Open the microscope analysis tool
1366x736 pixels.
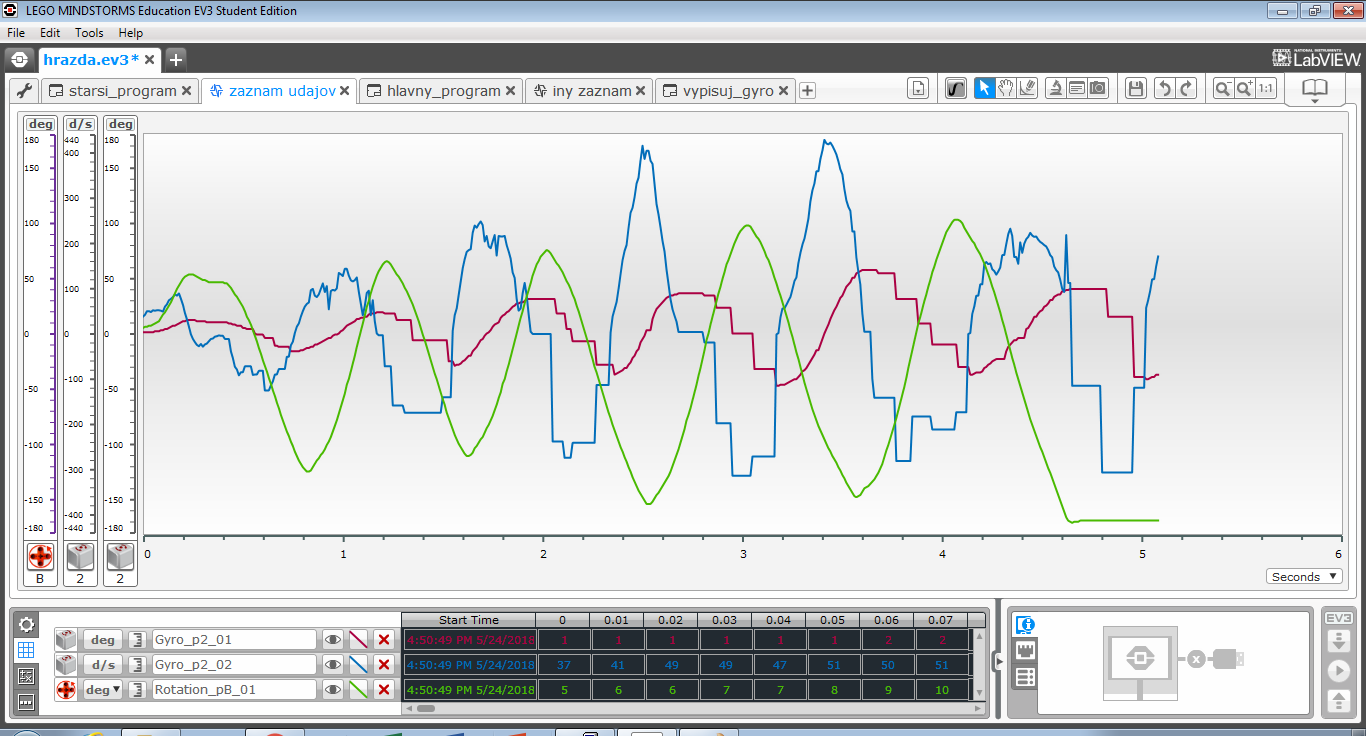(x=1054, y=89)
